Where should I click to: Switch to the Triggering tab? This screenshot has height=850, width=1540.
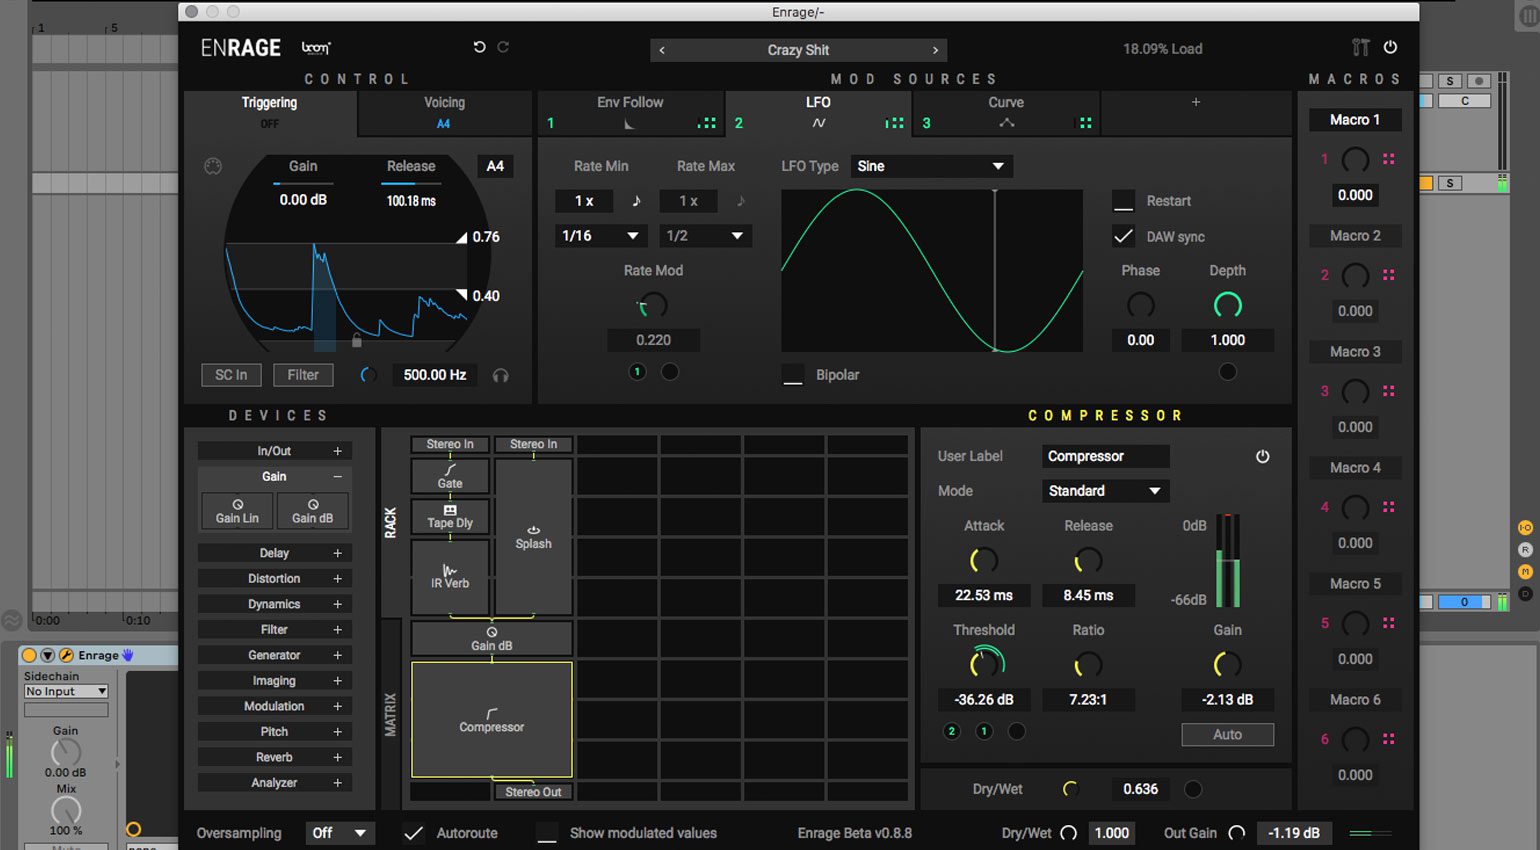(269, 112)
